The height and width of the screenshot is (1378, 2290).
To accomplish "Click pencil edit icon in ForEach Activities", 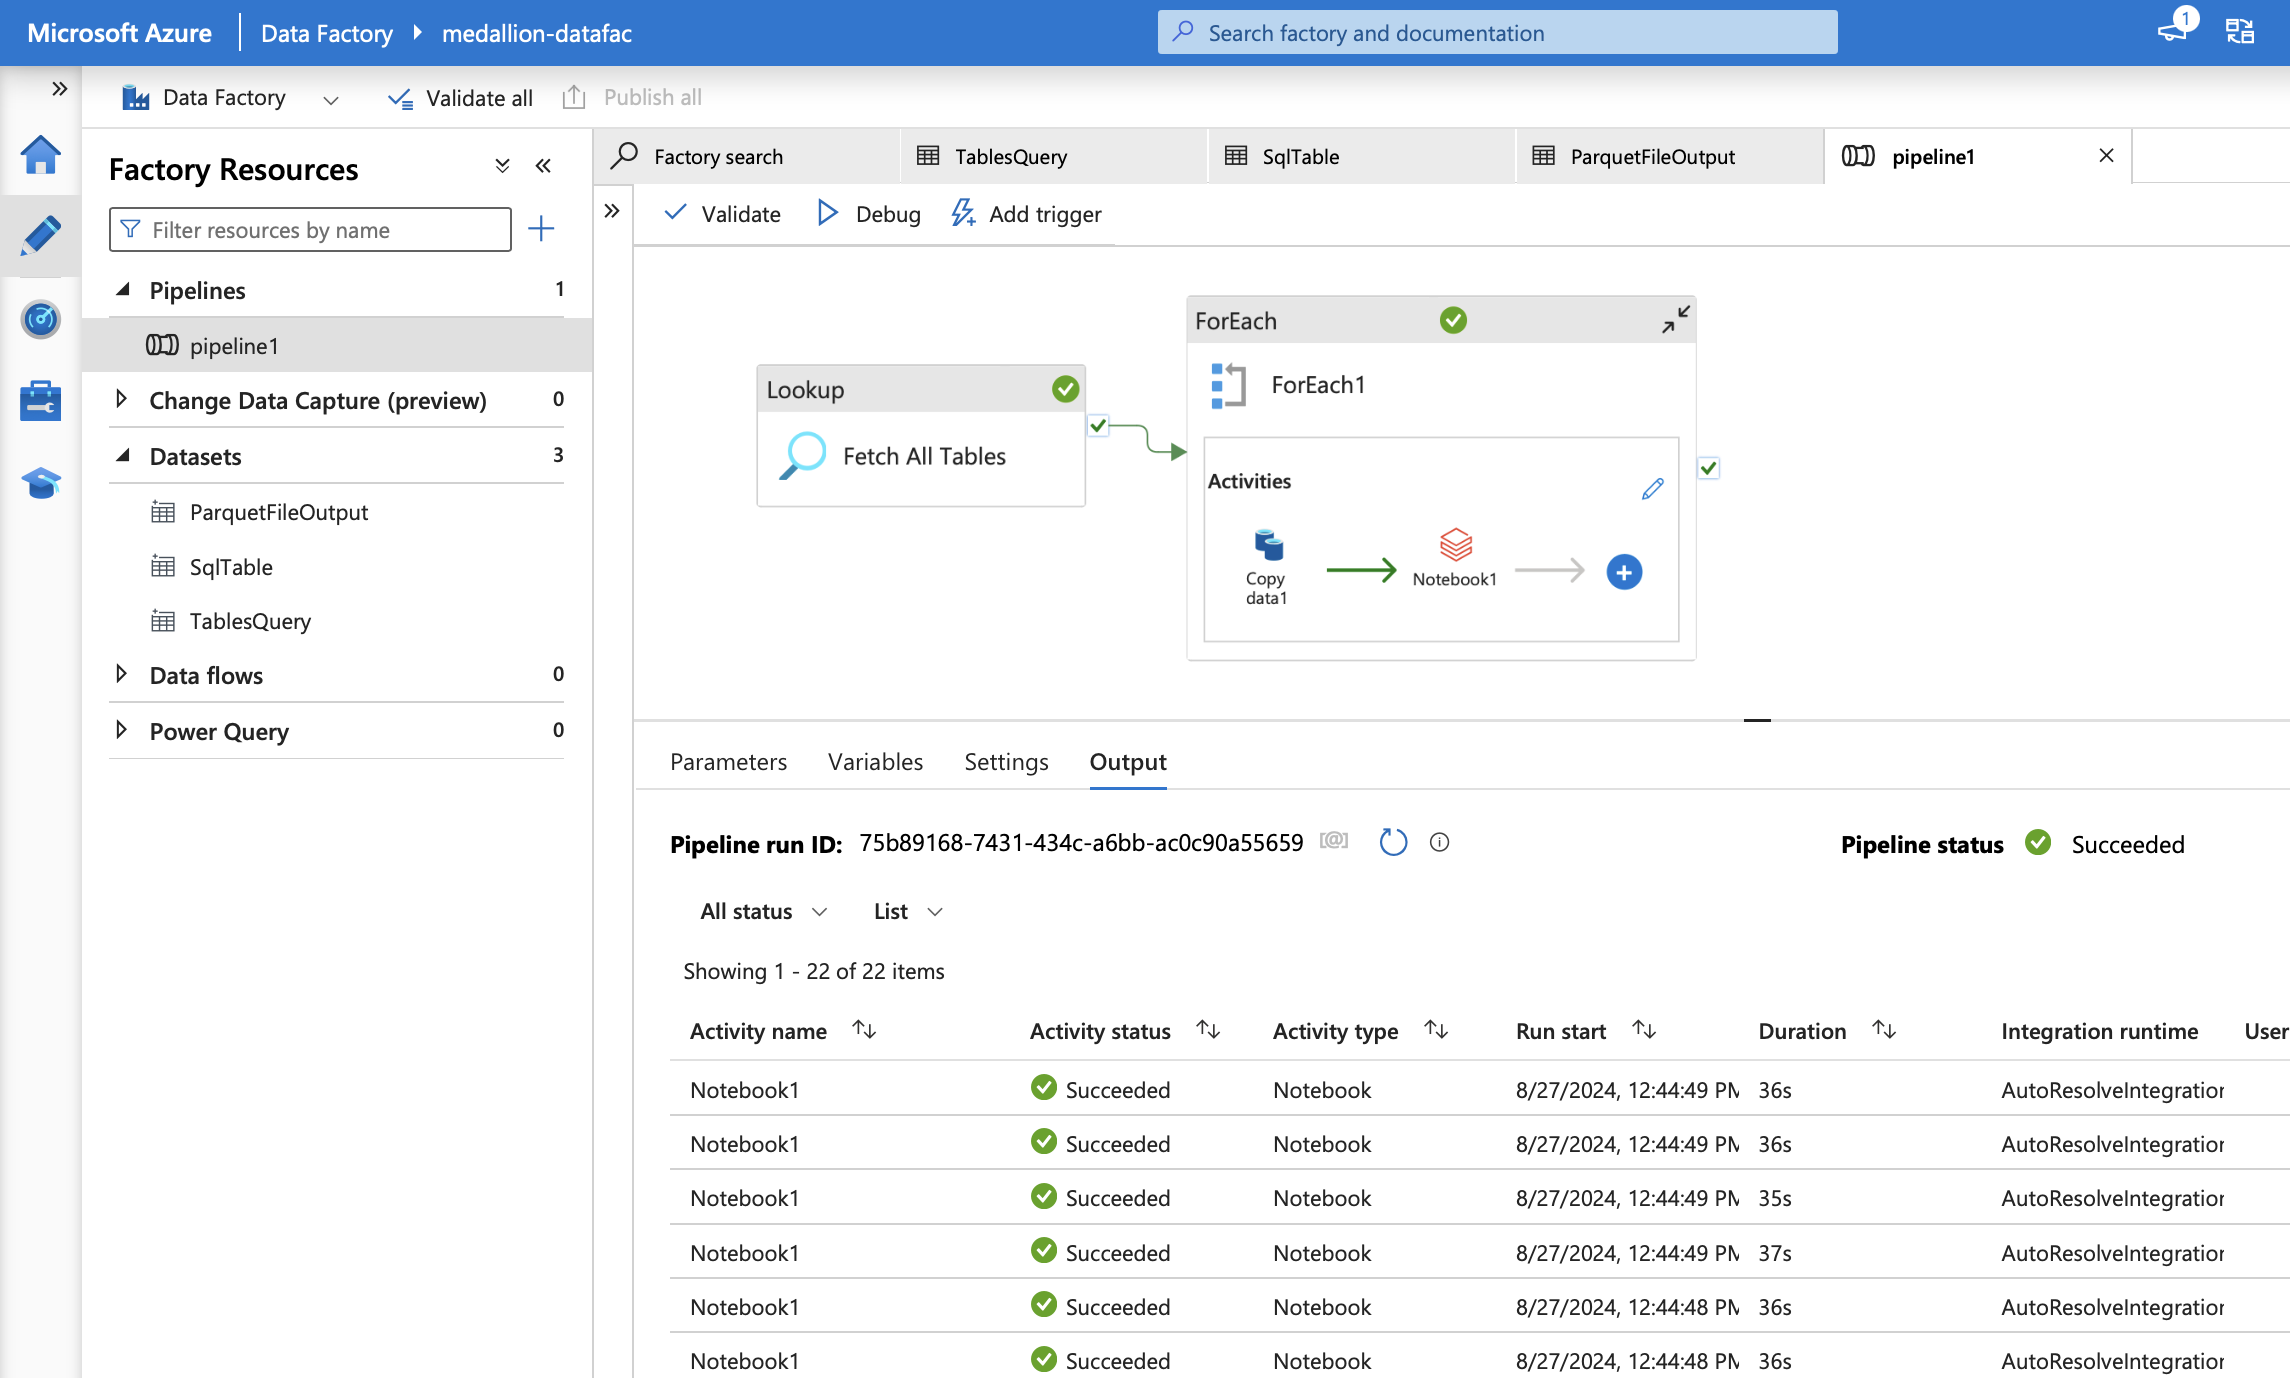I will [x=1652, y=488].
